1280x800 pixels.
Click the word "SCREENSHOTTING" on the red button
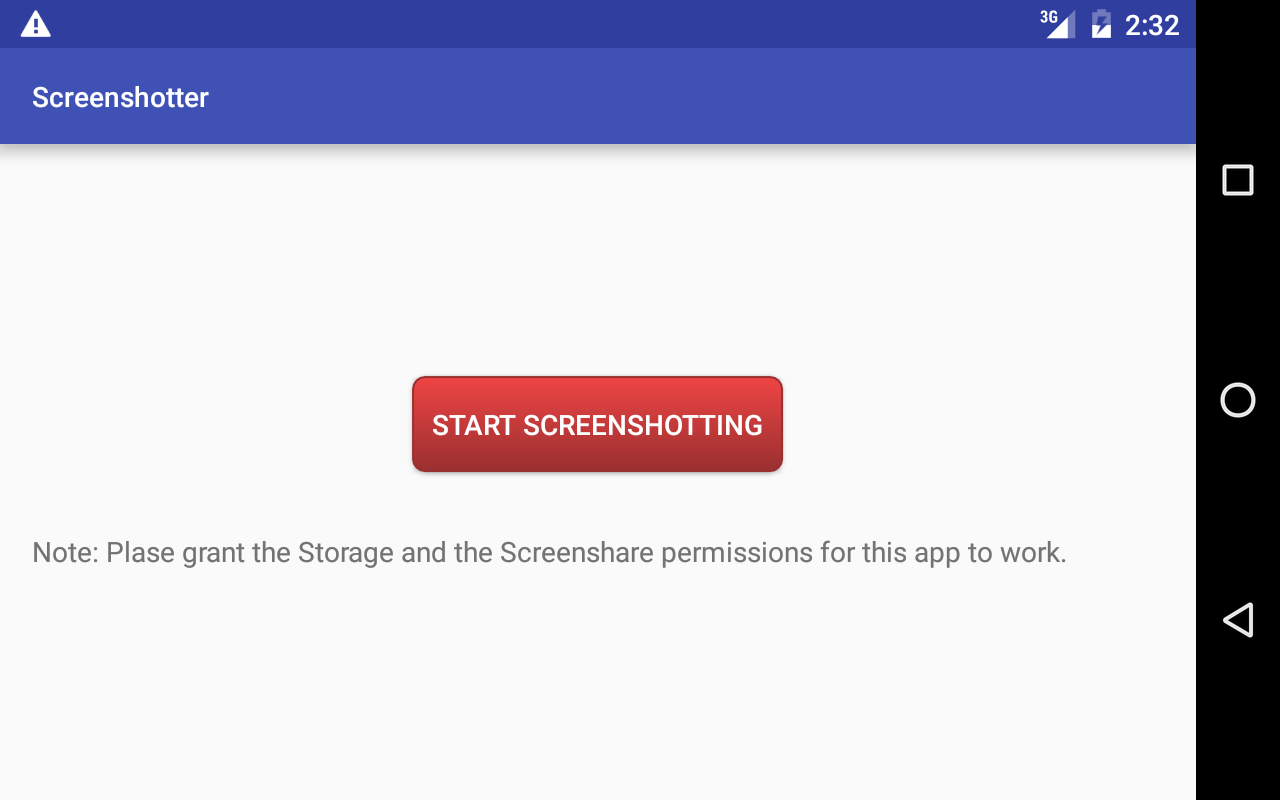tap(643, 425)
